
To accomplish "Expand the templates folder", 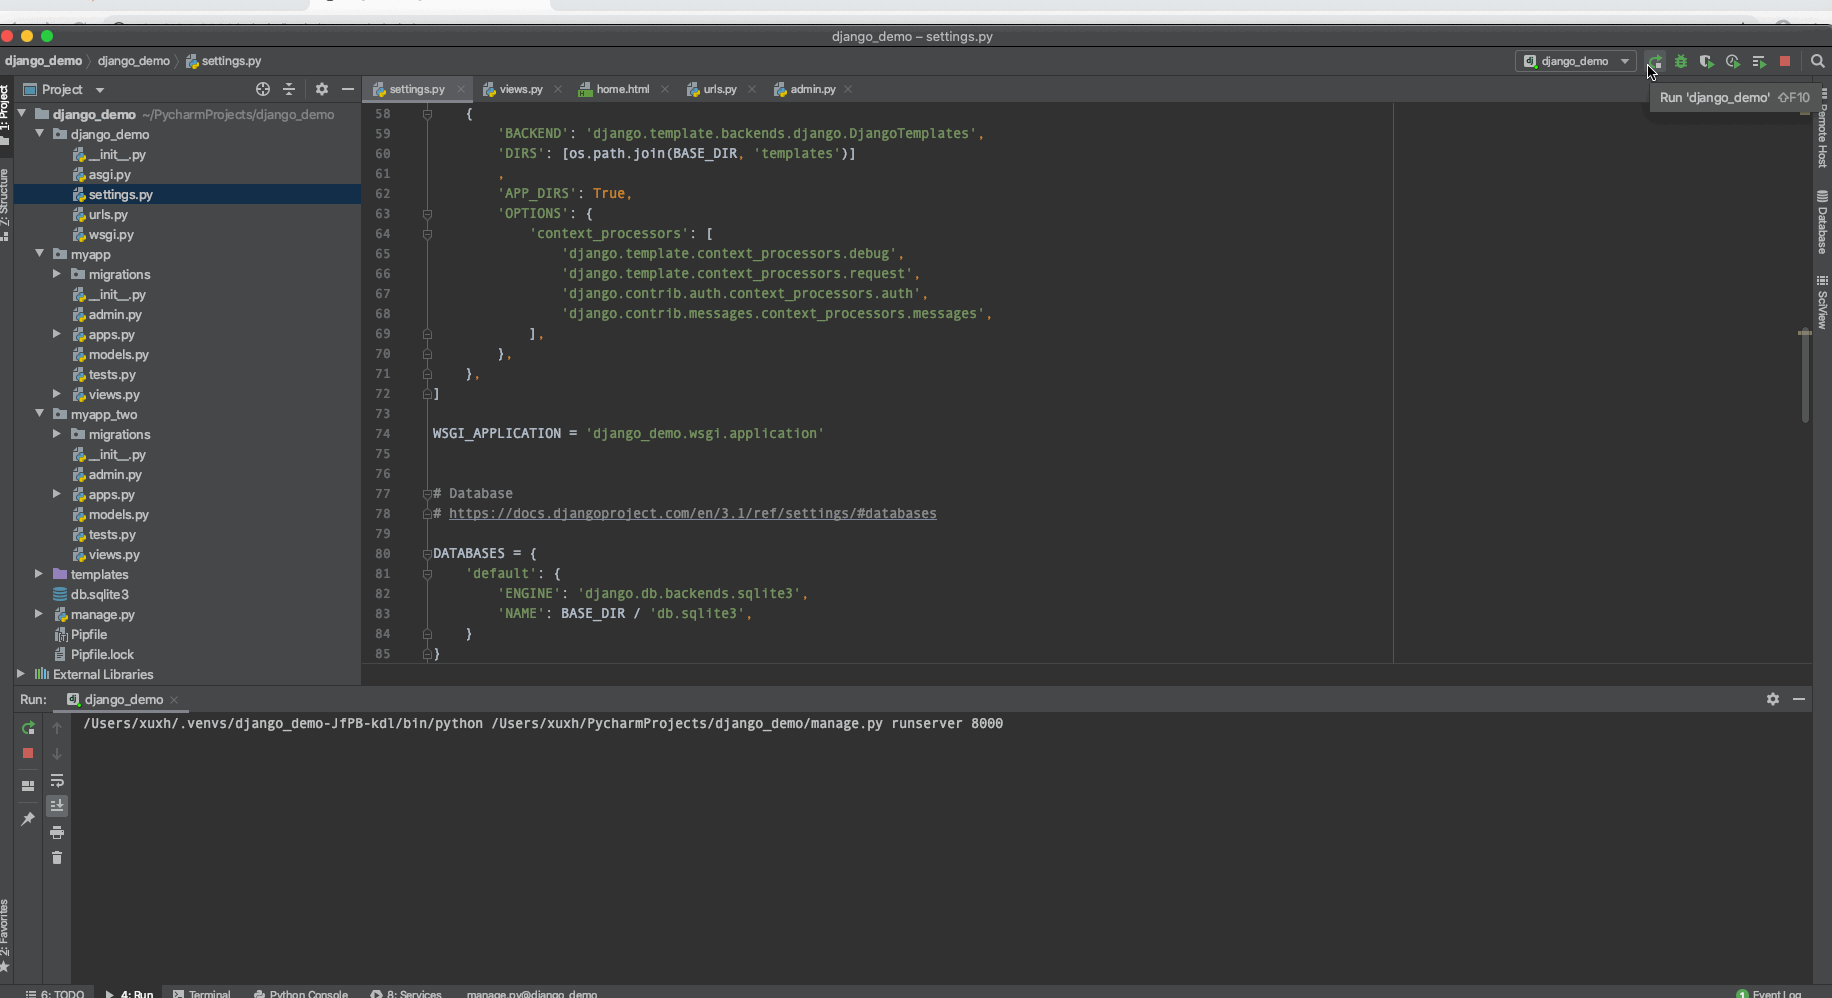I will (x=39, y=574).
